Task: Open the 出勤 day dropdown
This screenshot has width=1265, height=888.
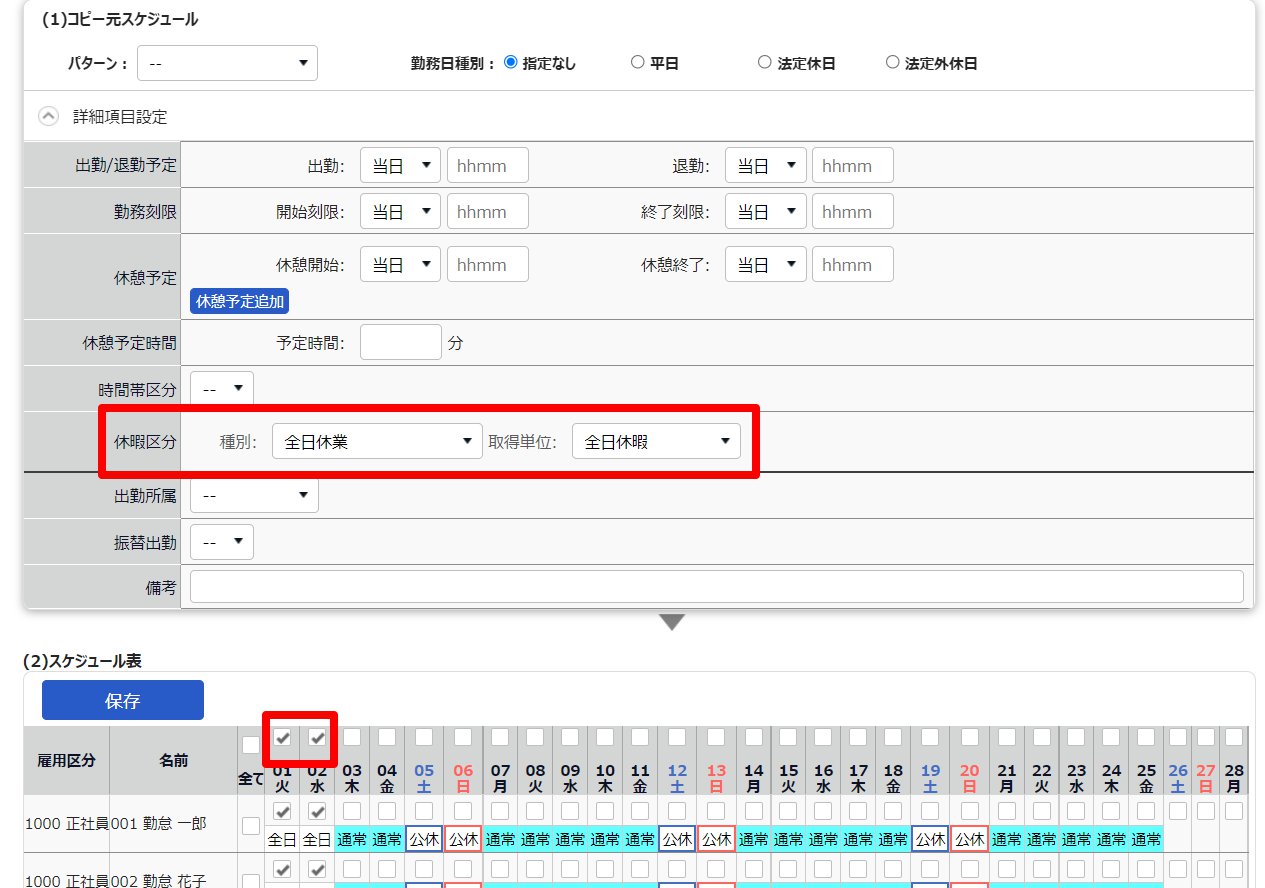Action: coord(400,166)
